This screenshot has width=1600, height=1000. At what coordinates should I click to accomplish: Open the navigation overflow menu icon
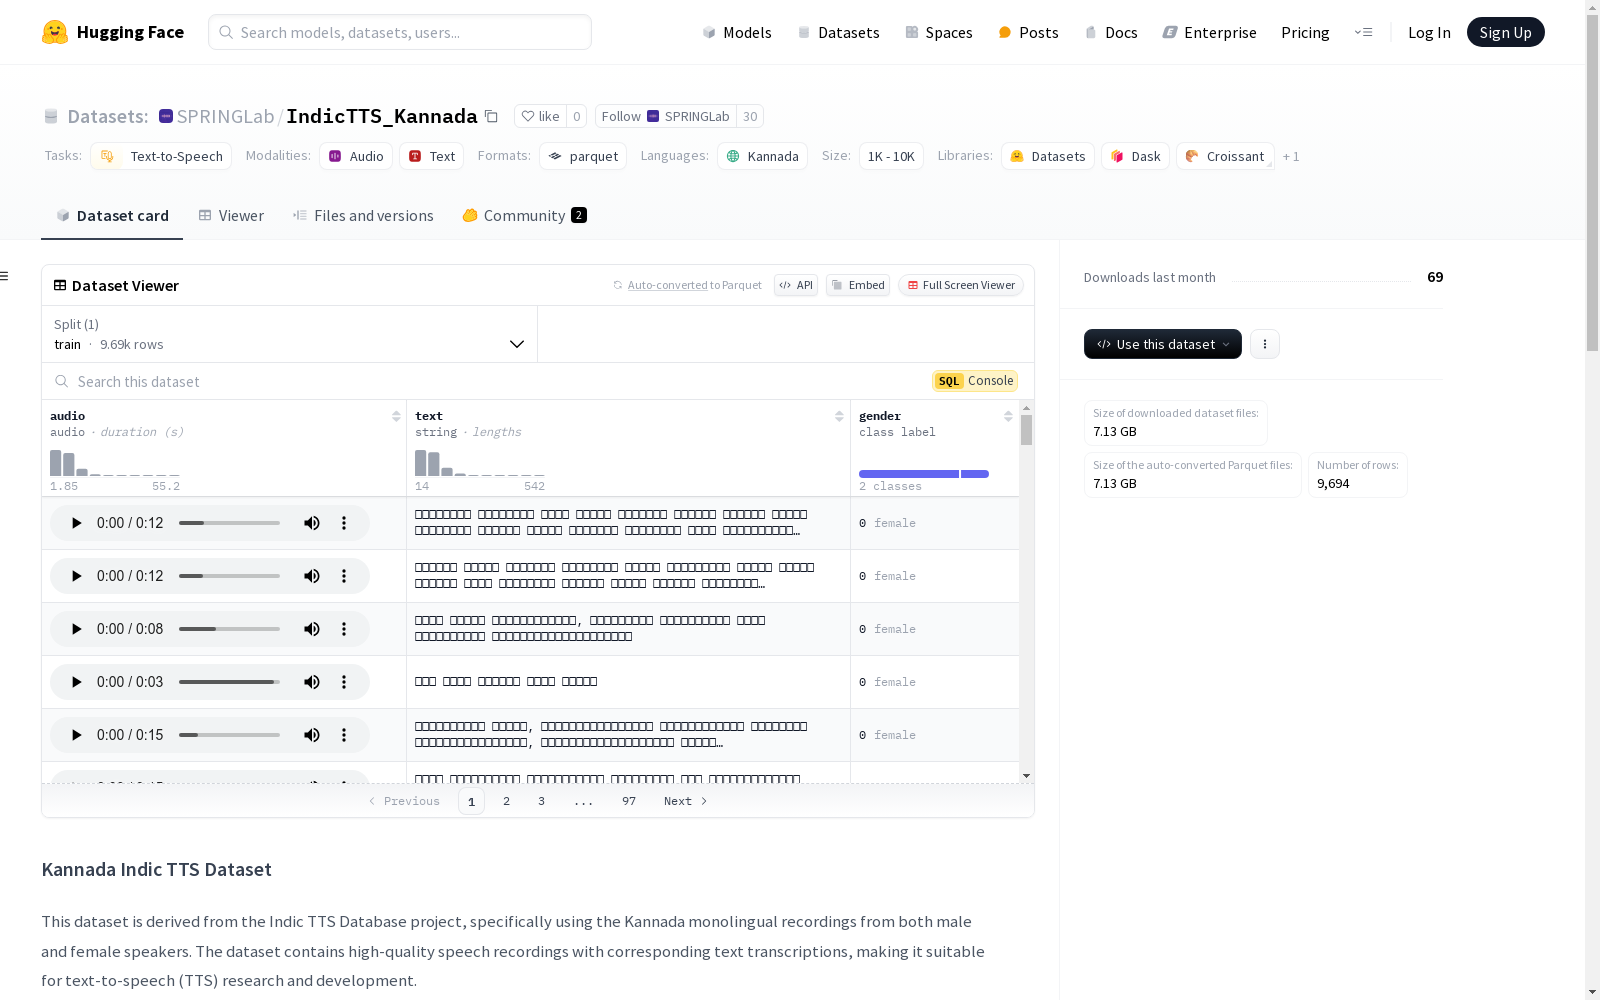[x=1363, y=32]
